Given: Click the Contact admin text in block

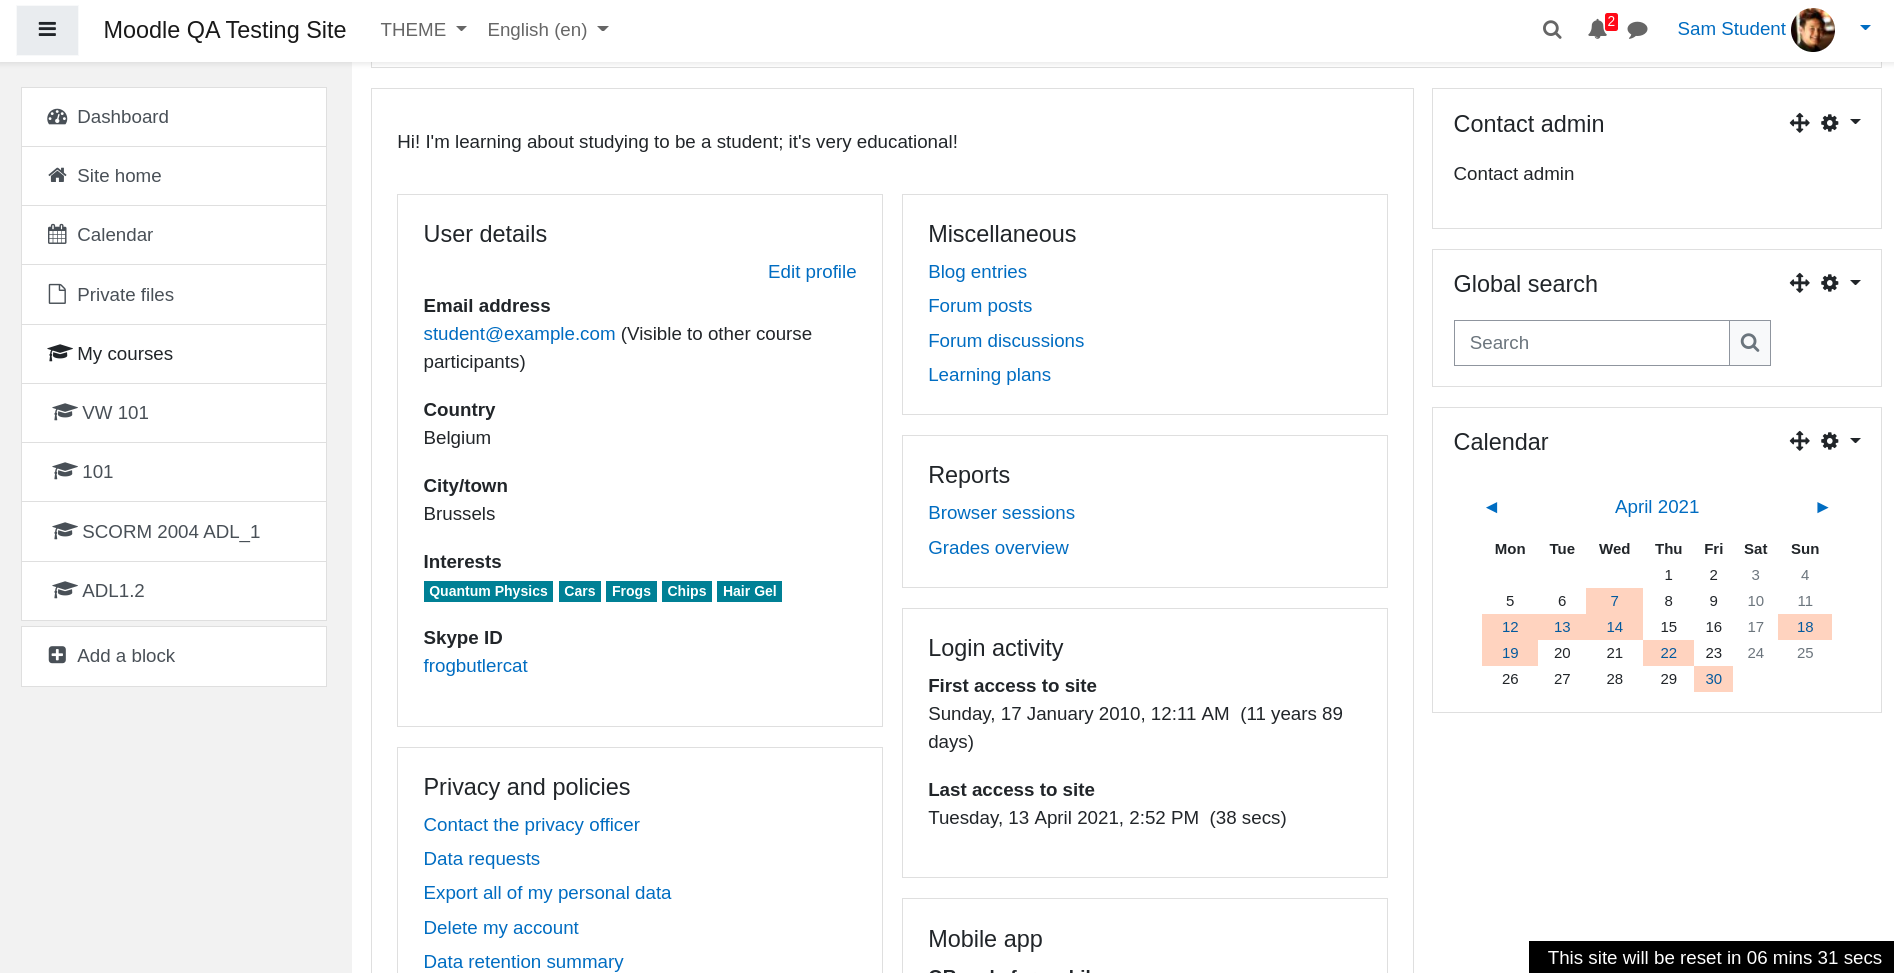Looking at the screenshot, I should [x=1513, y=174].
